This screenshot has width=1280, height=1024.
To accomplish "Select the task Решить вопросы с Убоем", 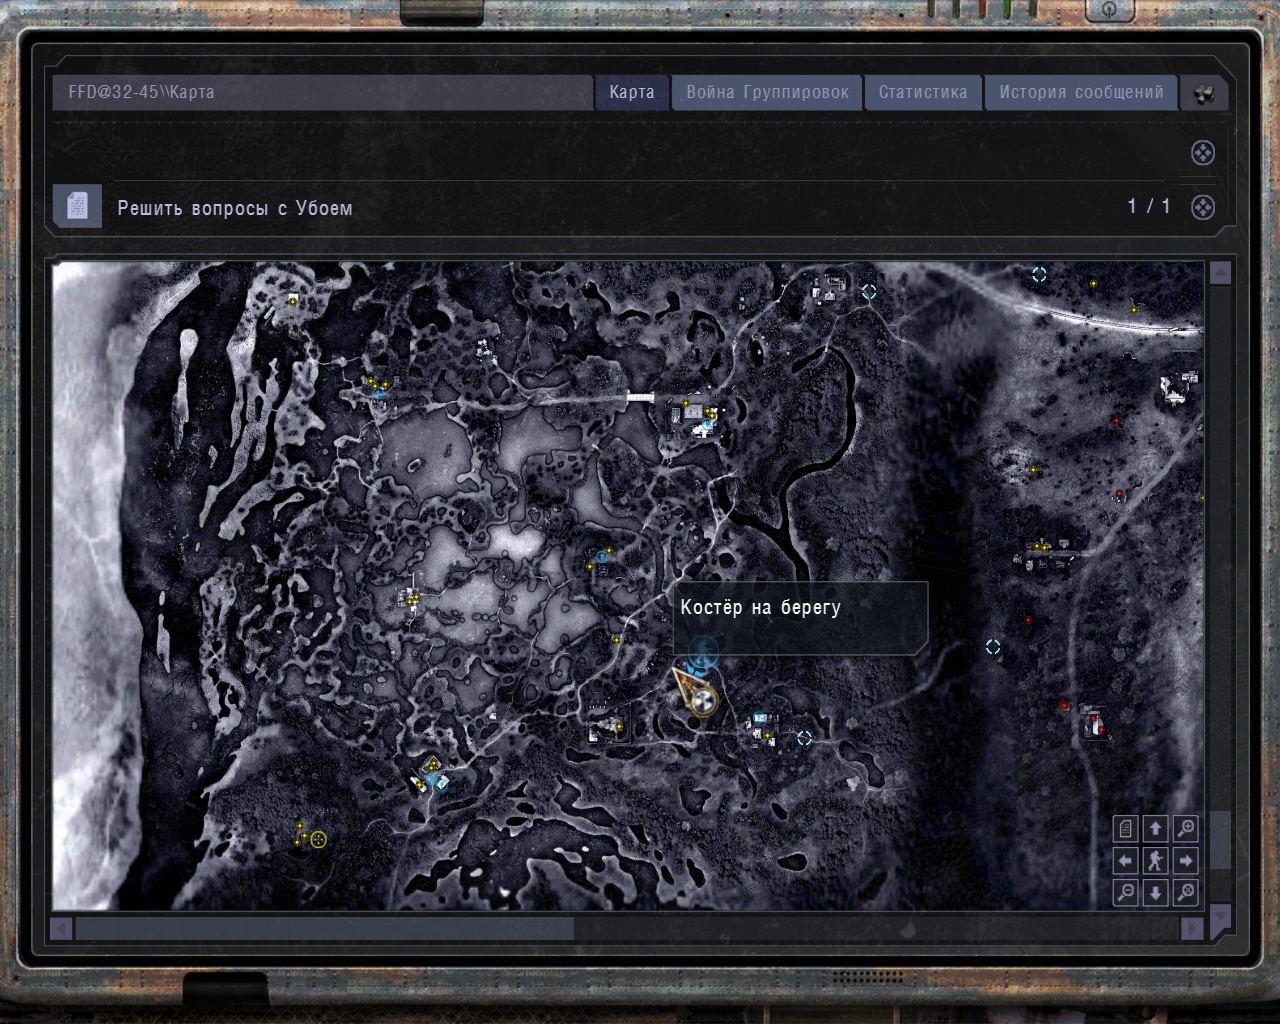I will (x=235, y=208).
